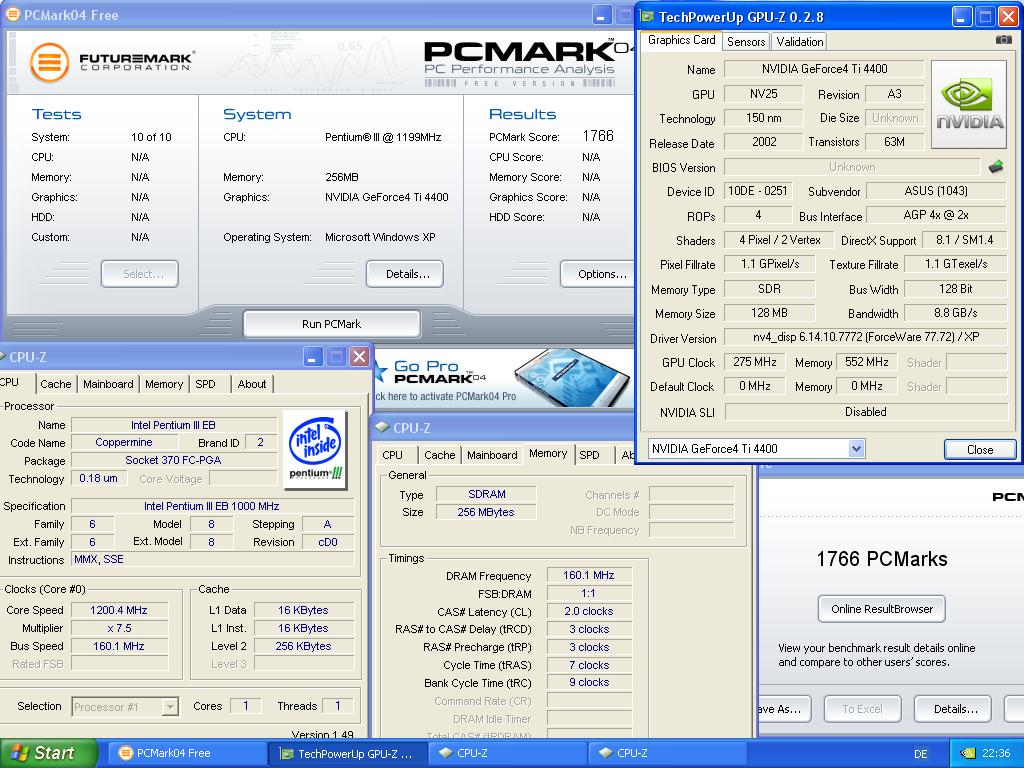1024x768 pixels.
Task: Click the Close button in GPU-Z
Action: click(980, 449)
